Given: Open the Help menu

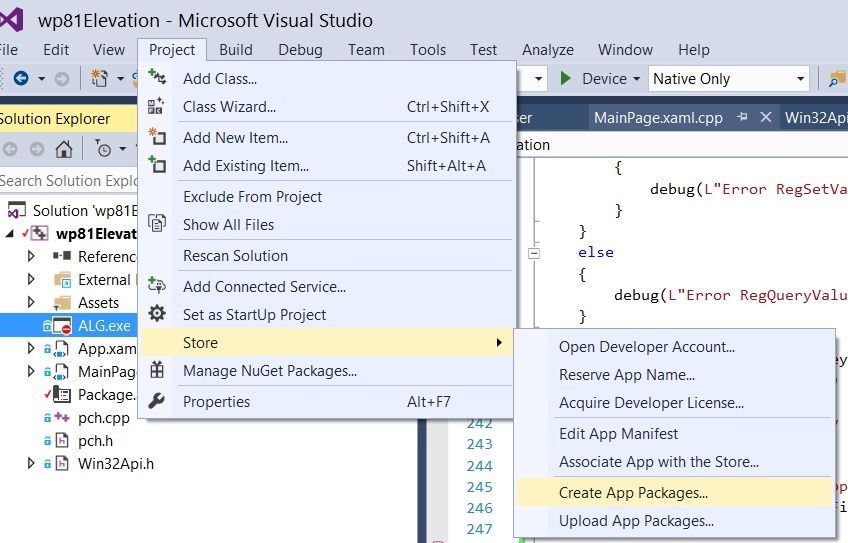Looking at the screenshot, I should tap(693, 50).
